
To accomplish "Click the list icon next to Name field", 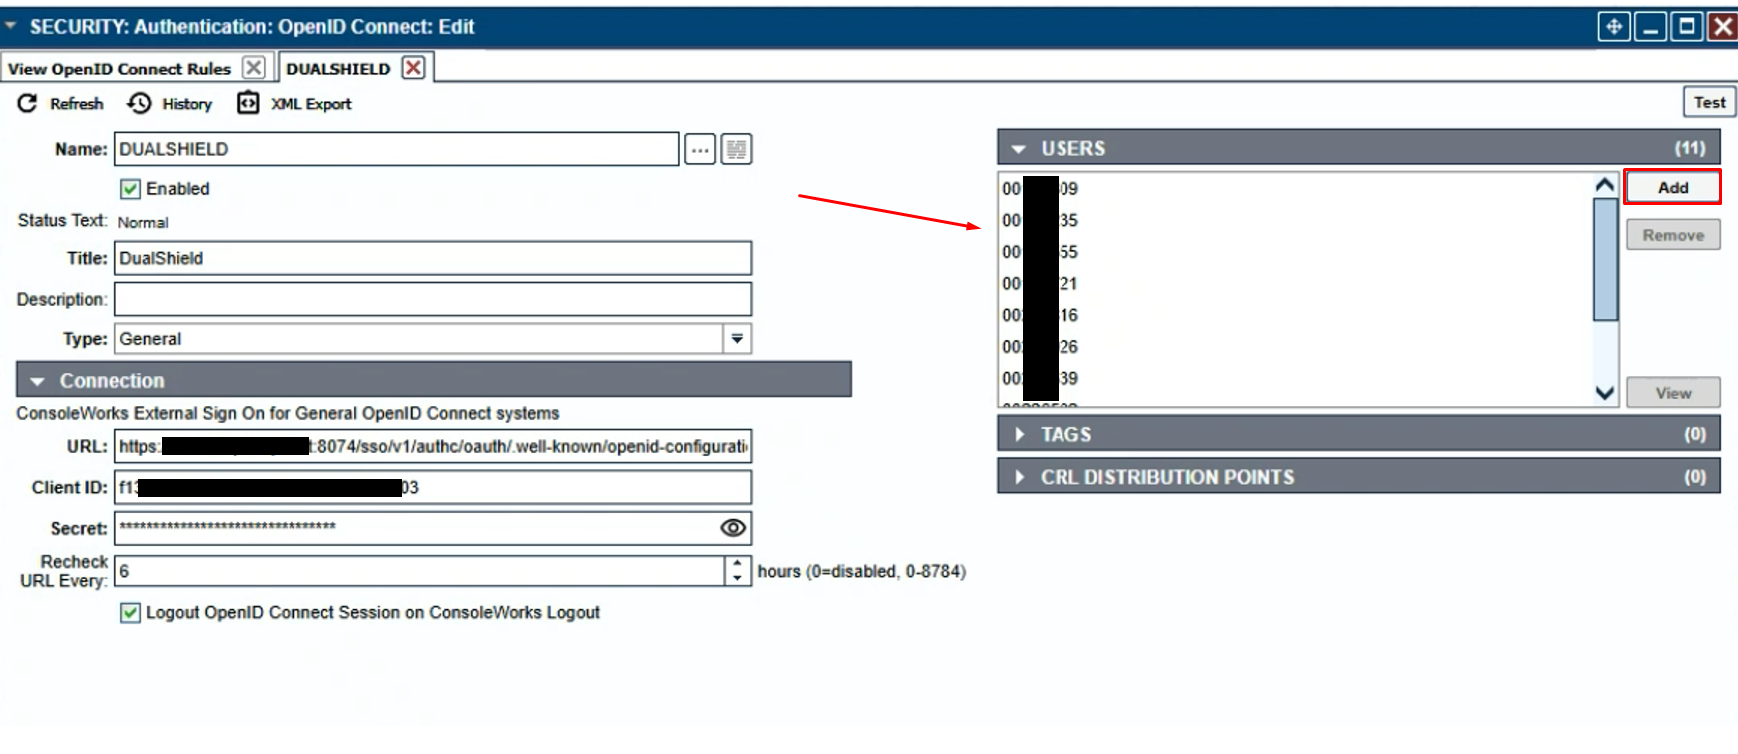I will click(736, 150).
